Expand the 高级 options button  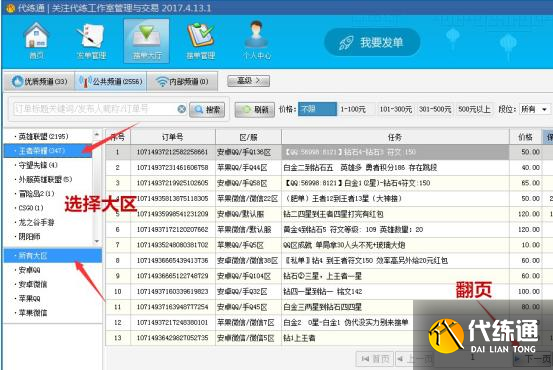[249, 81]
